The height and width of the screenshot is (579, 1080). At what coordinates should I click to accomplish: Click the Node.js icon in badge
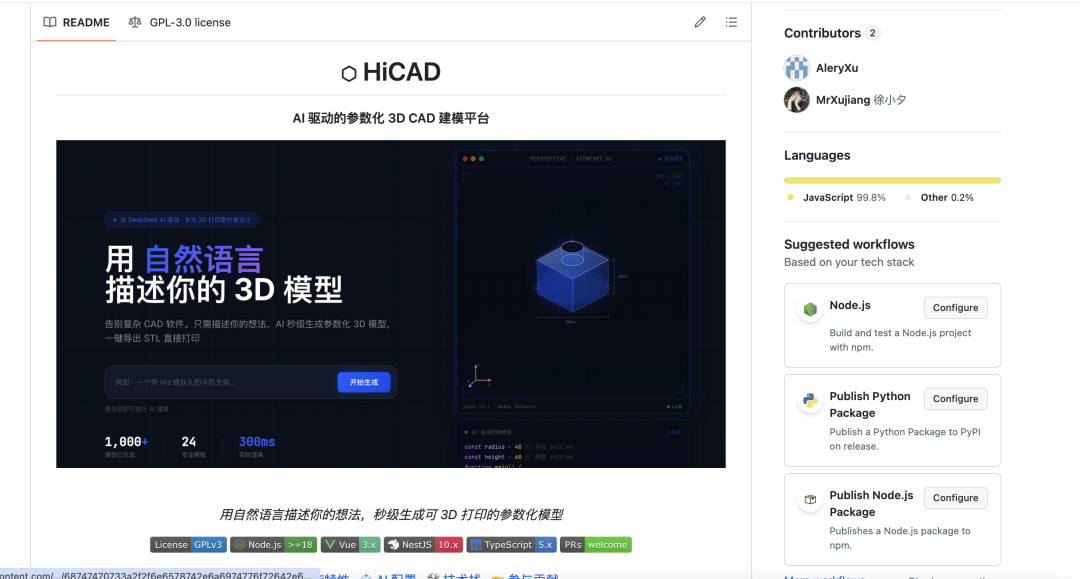(x=240, y=545)
